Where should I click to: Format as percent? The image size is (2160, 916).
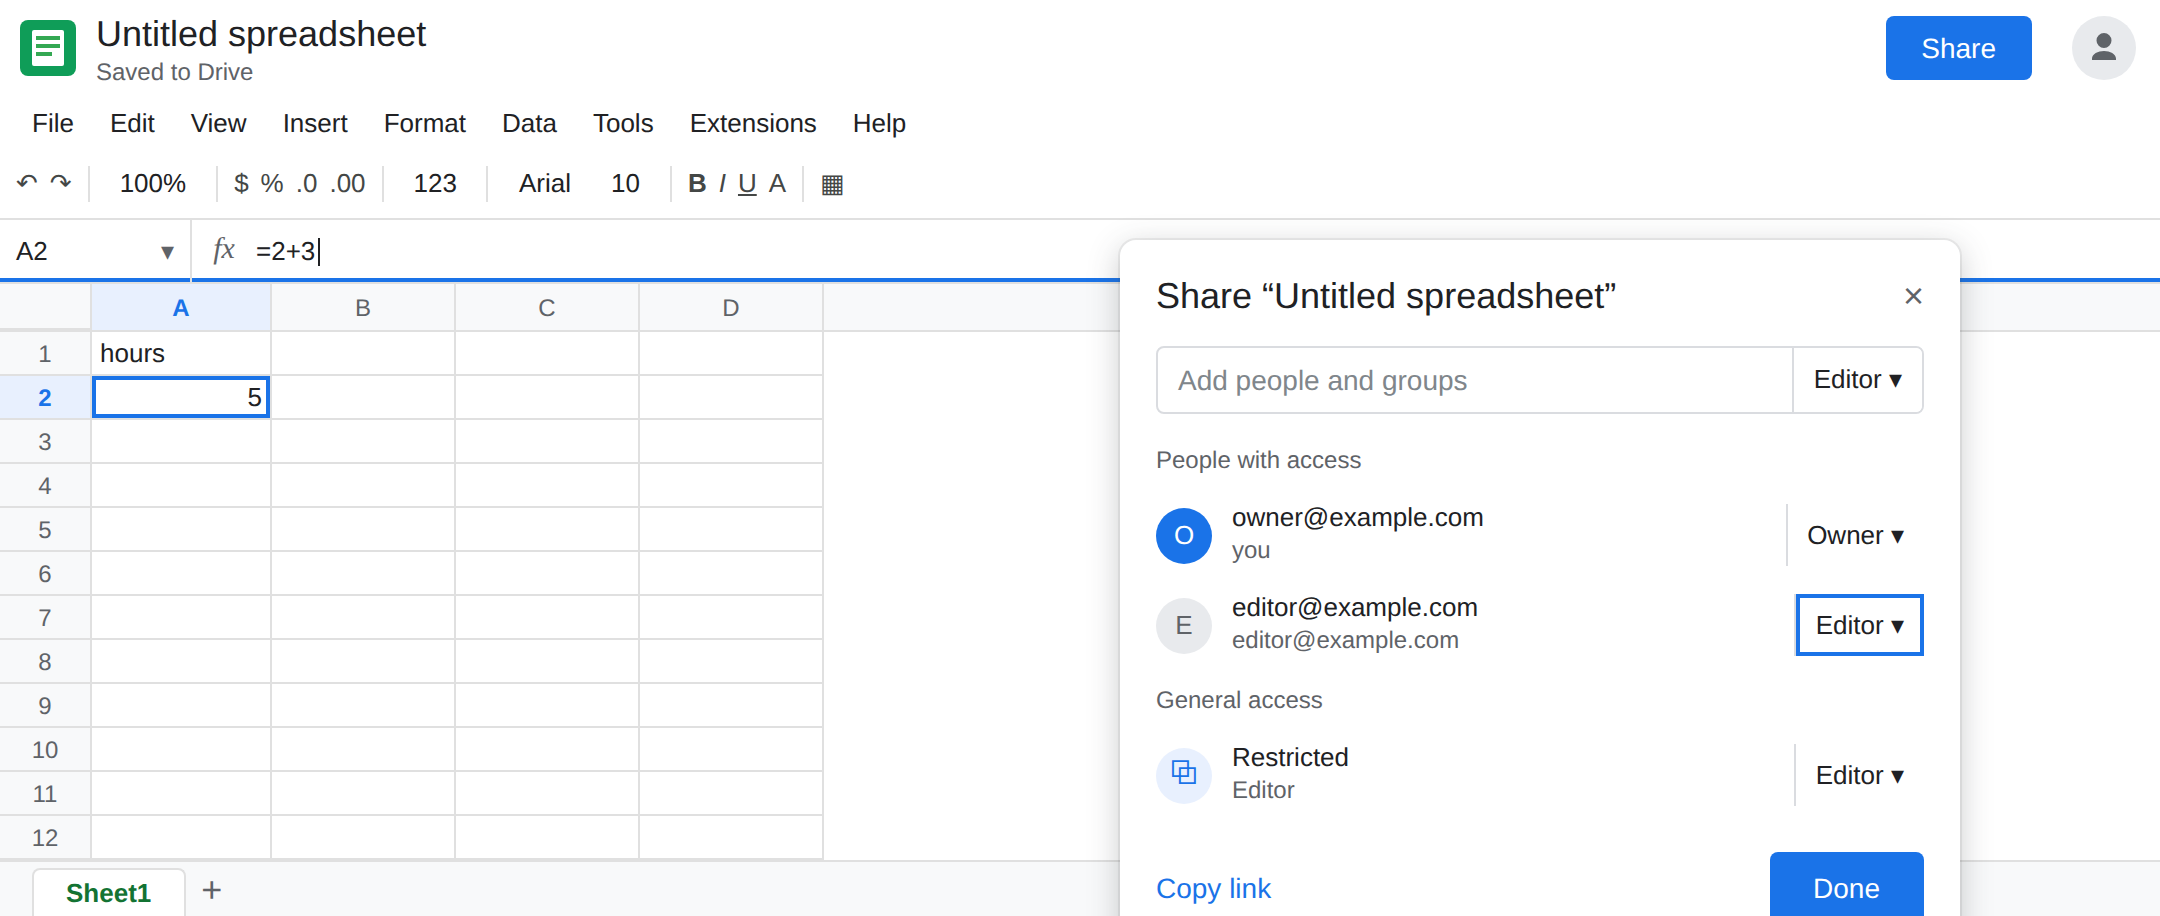coord(272,183)
